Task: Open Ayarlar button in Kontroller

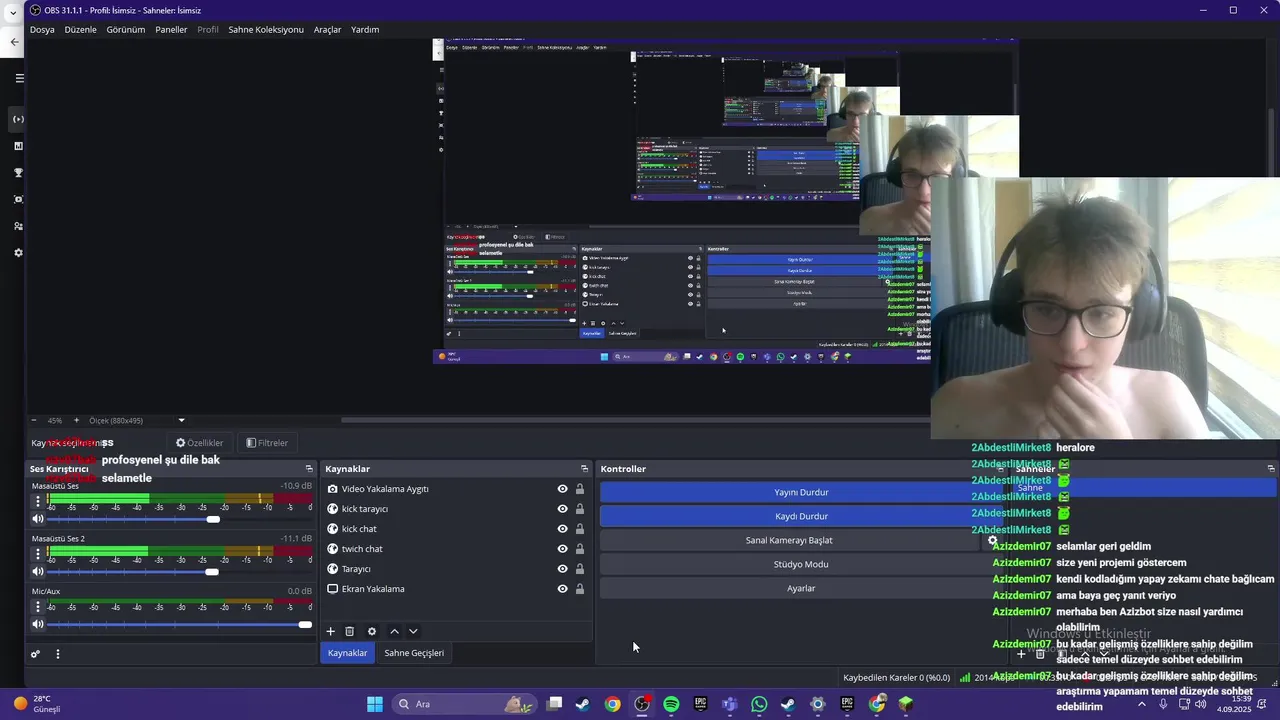Action: (x=801, y=588)
